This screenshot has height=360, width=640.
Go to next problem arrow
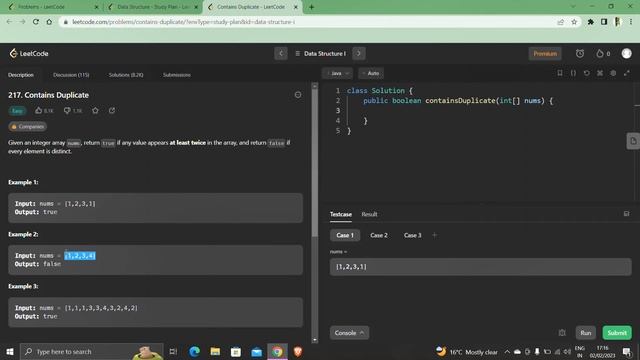(x=359, y=53)
